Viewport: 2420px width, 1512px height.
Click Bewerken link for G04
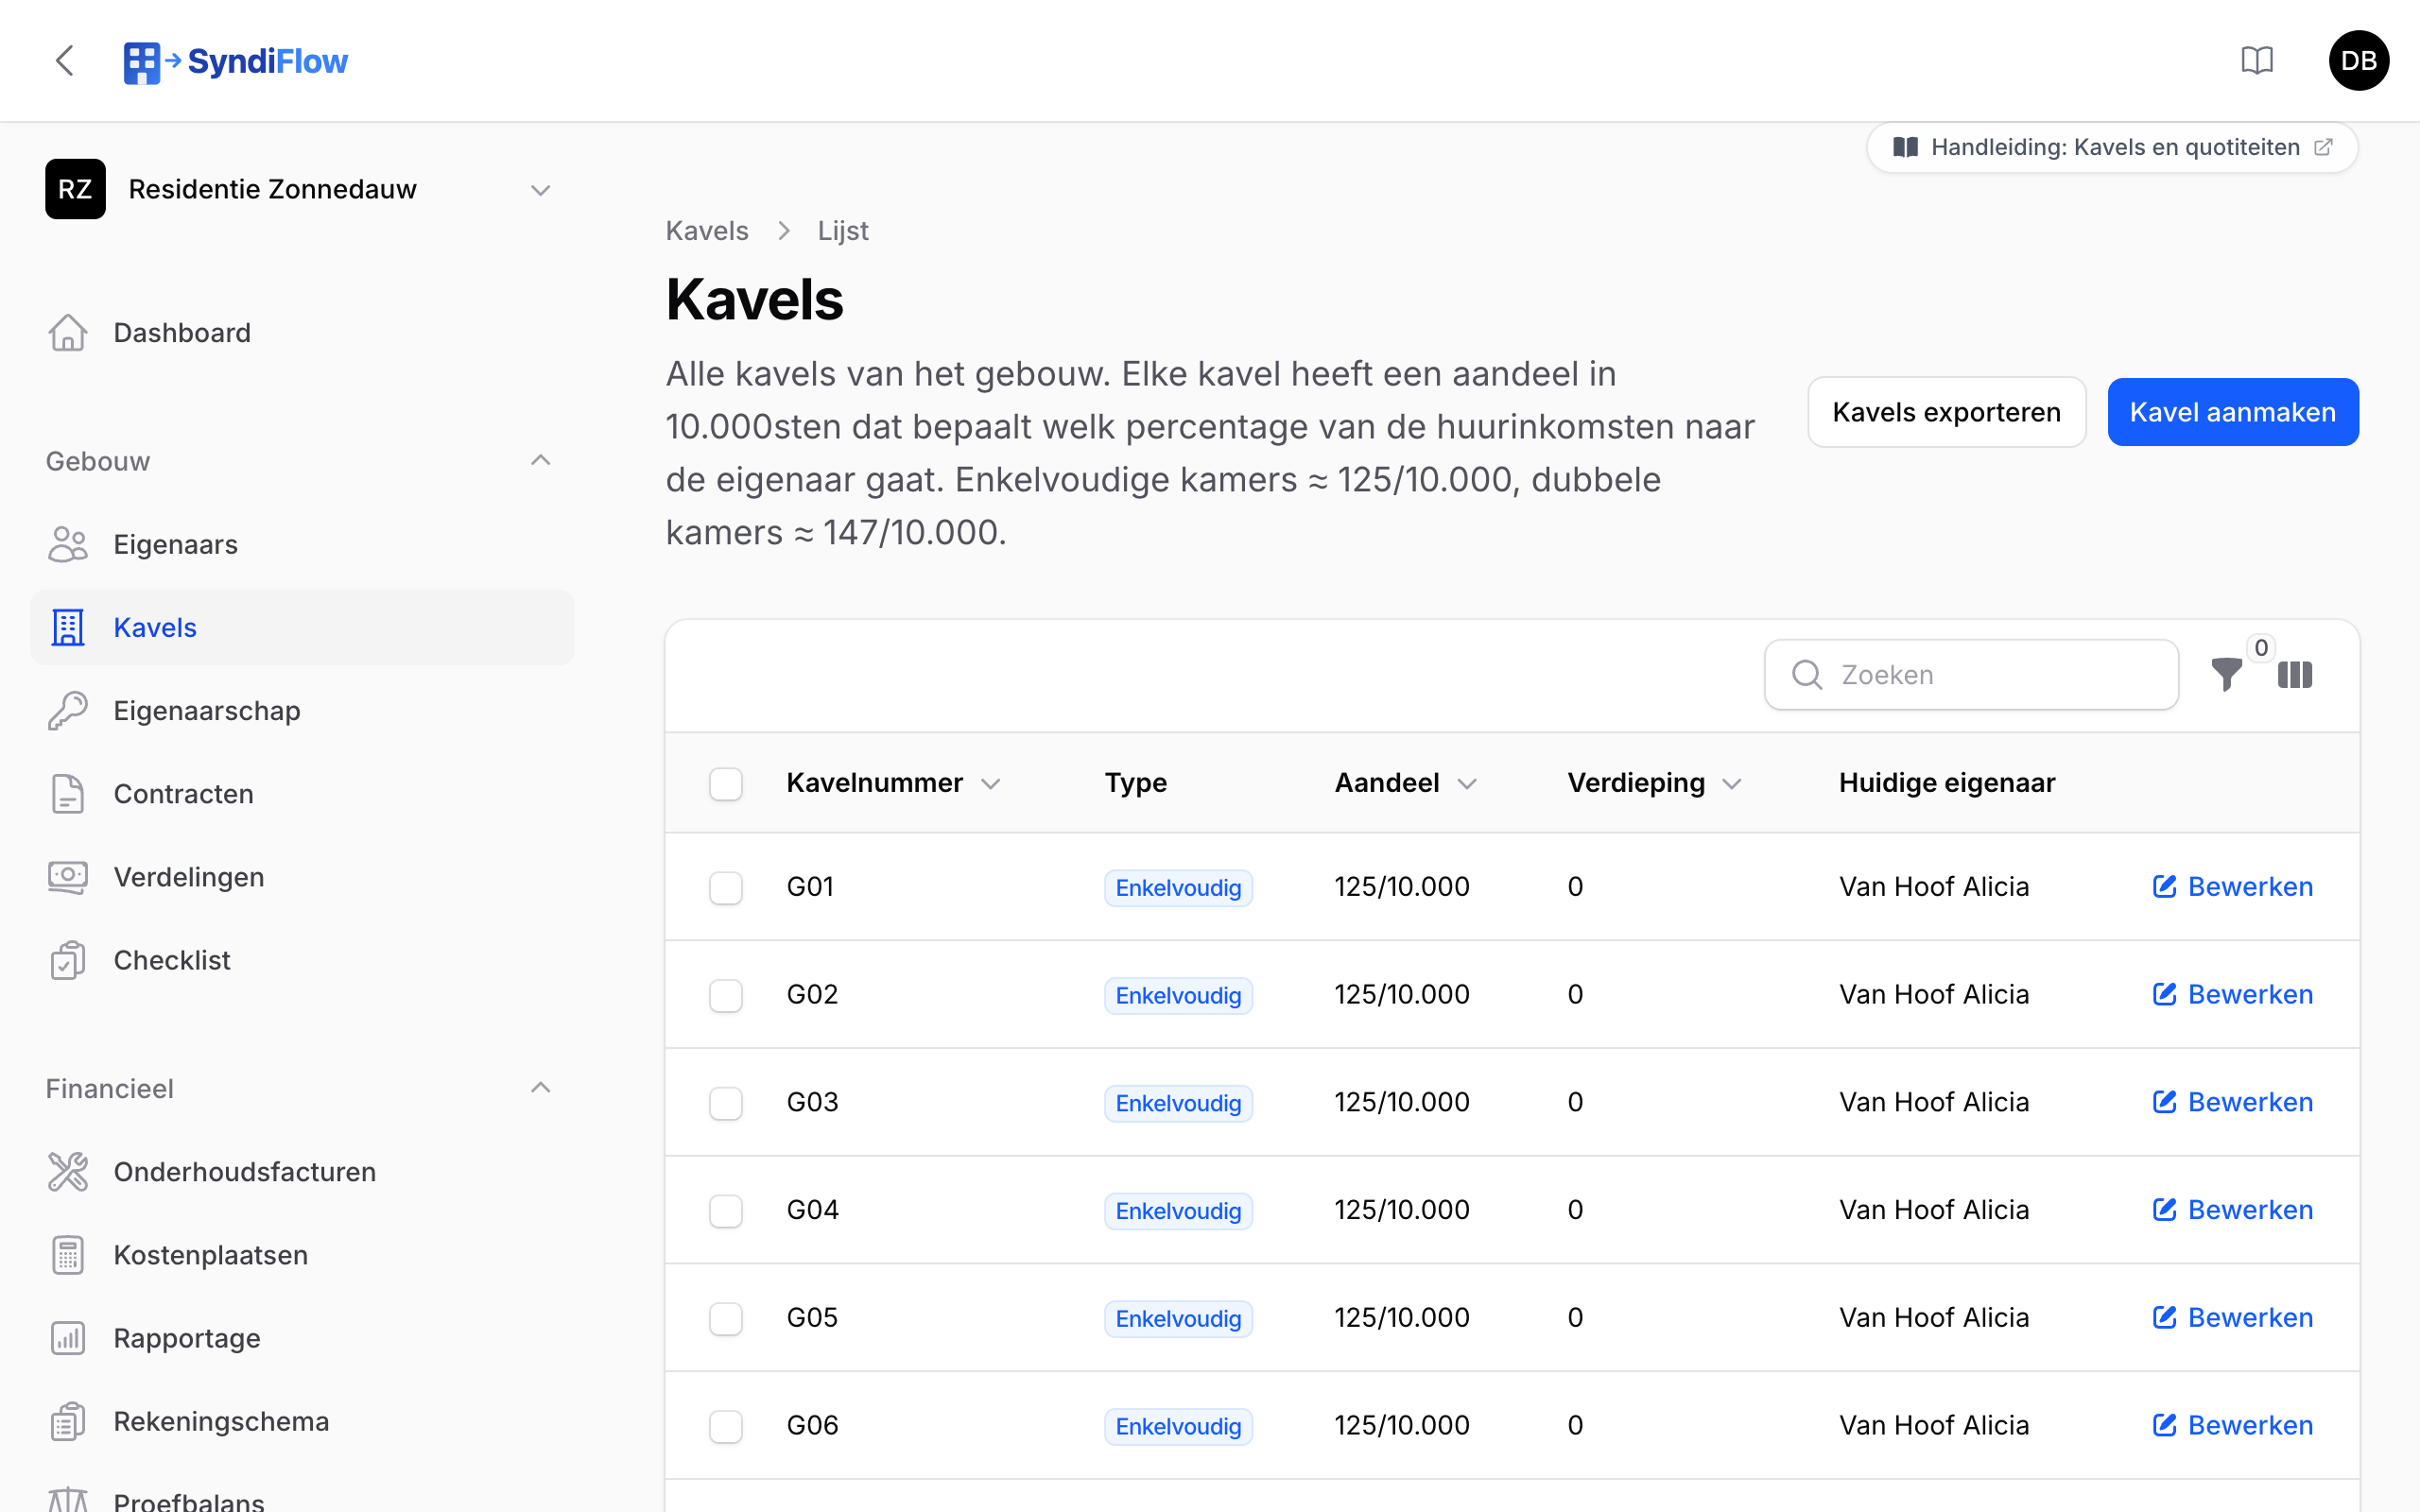coord(2232,1210)
